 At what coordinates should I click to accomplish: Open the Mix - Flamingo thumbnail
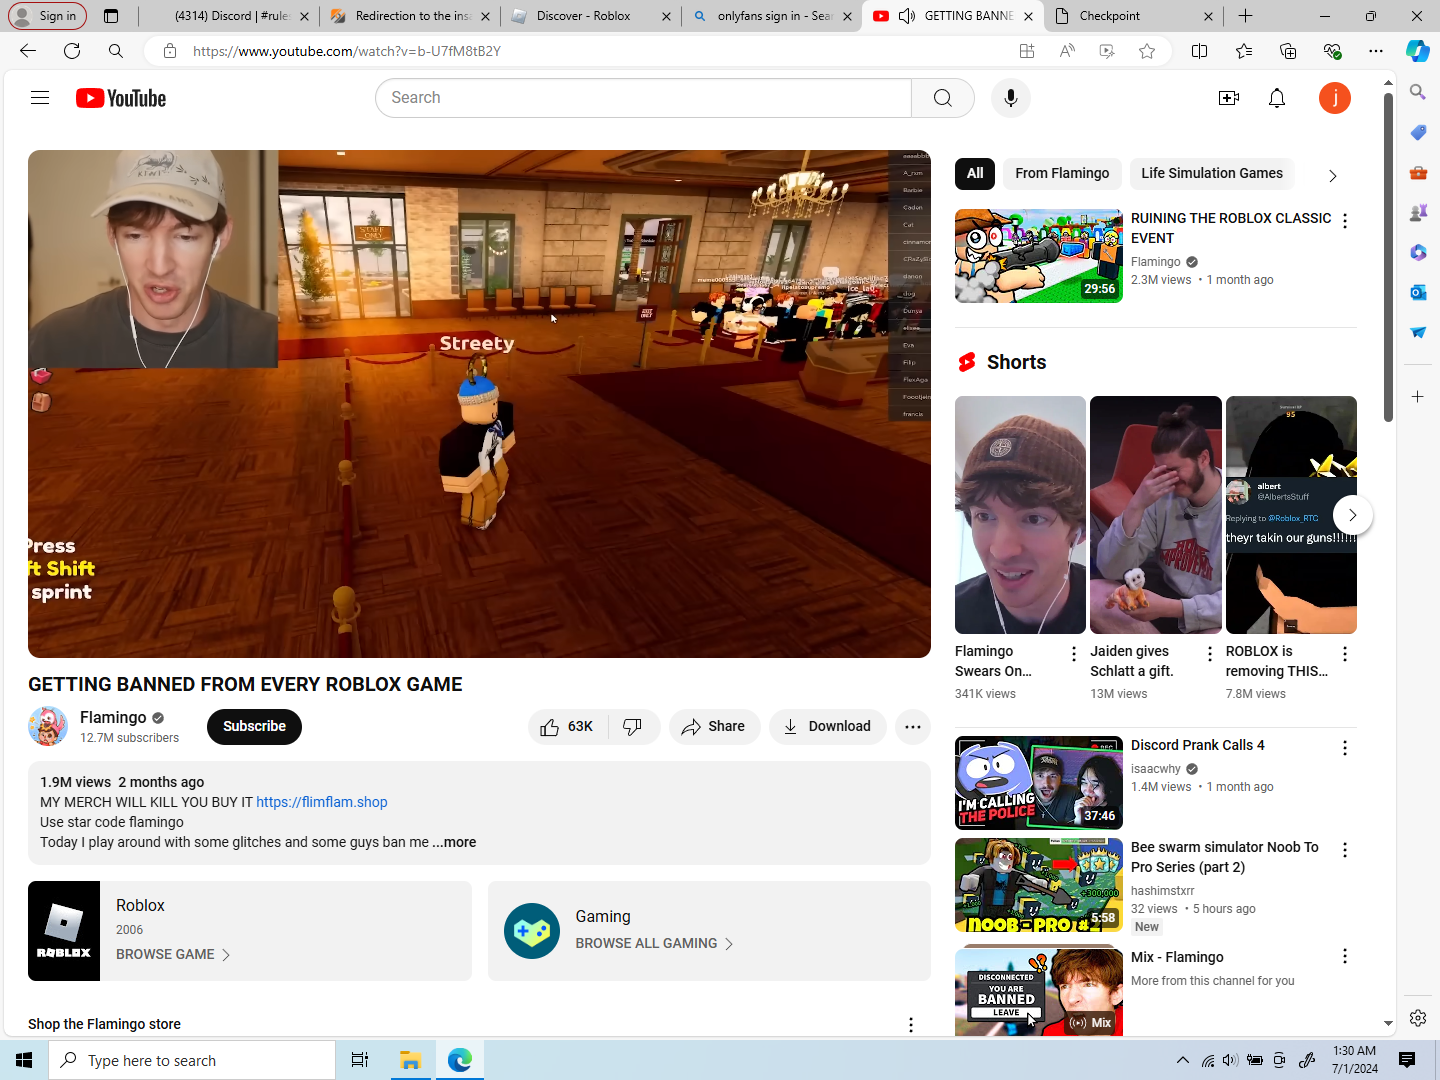[1039, 990]
